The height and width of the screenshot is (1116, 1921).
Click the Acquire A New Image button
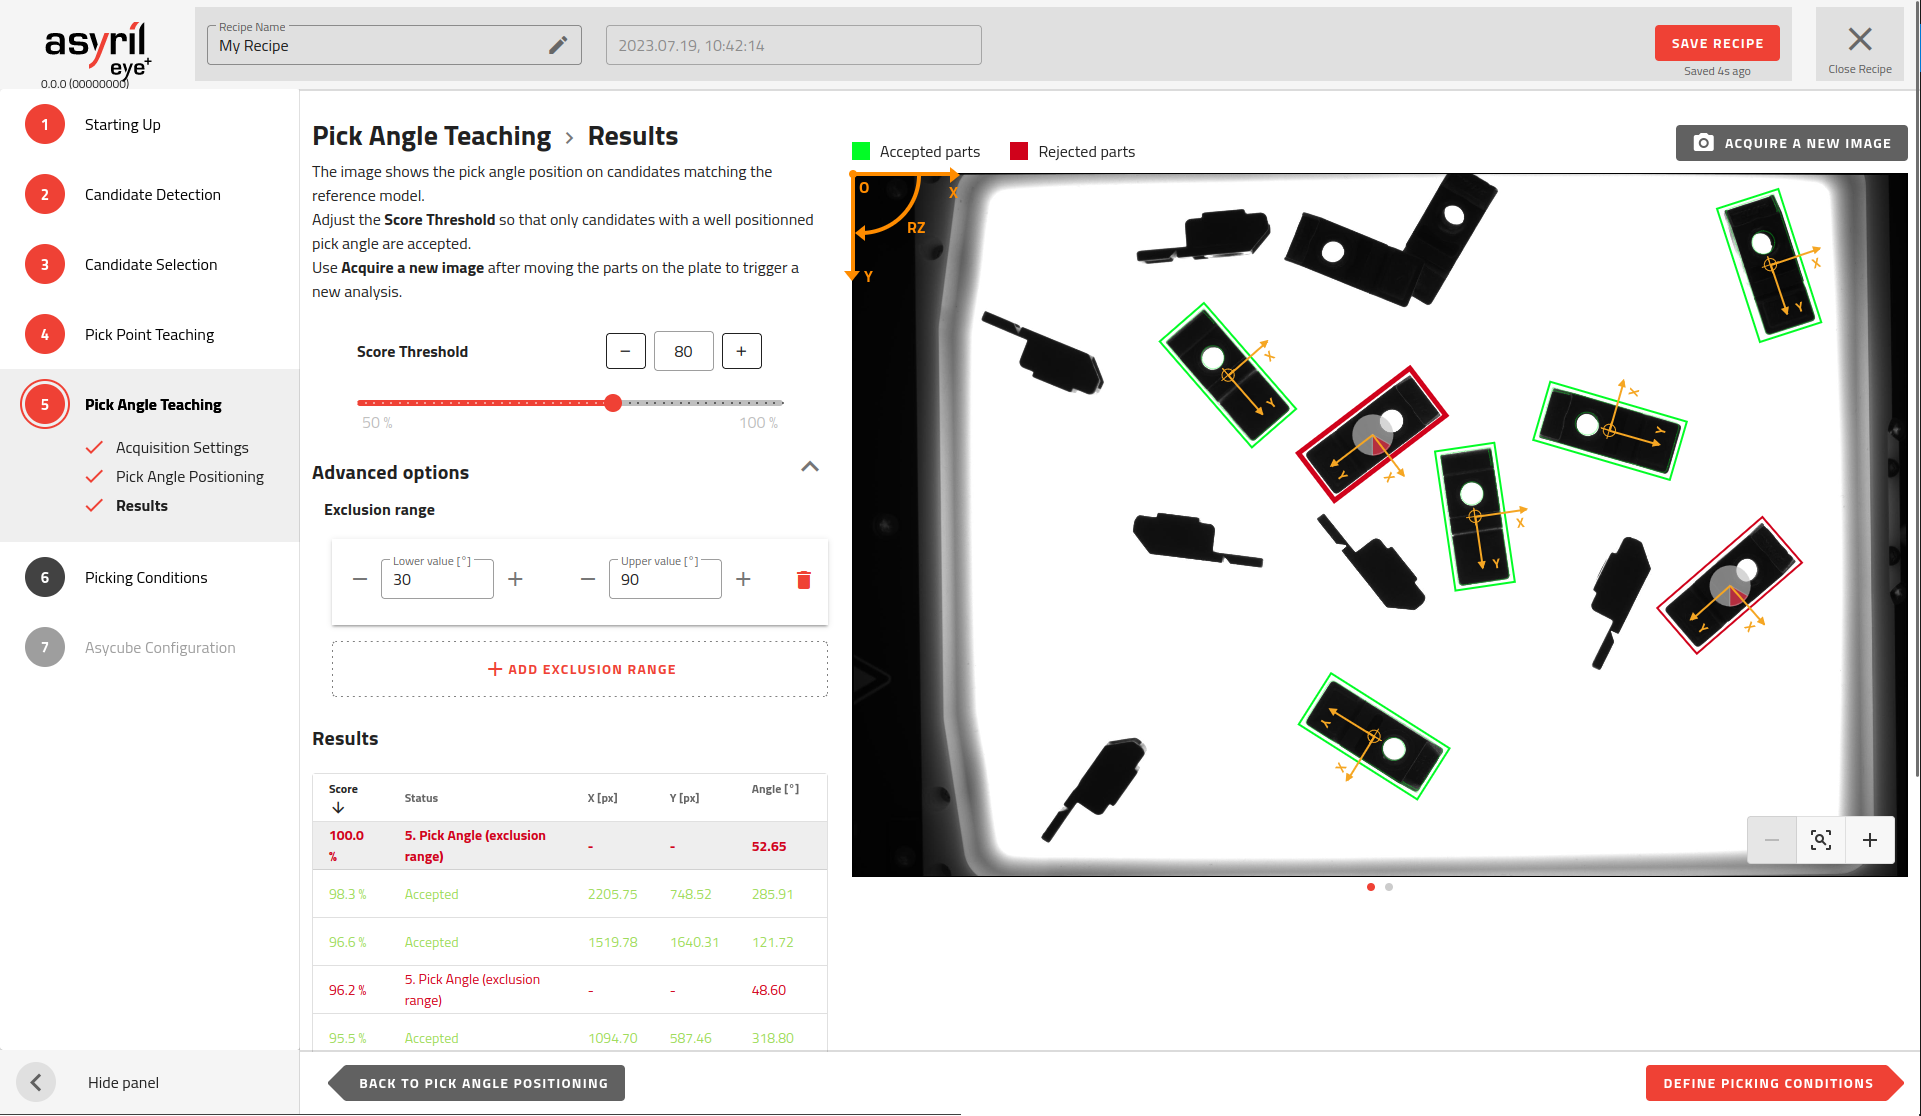[1791, 143]
